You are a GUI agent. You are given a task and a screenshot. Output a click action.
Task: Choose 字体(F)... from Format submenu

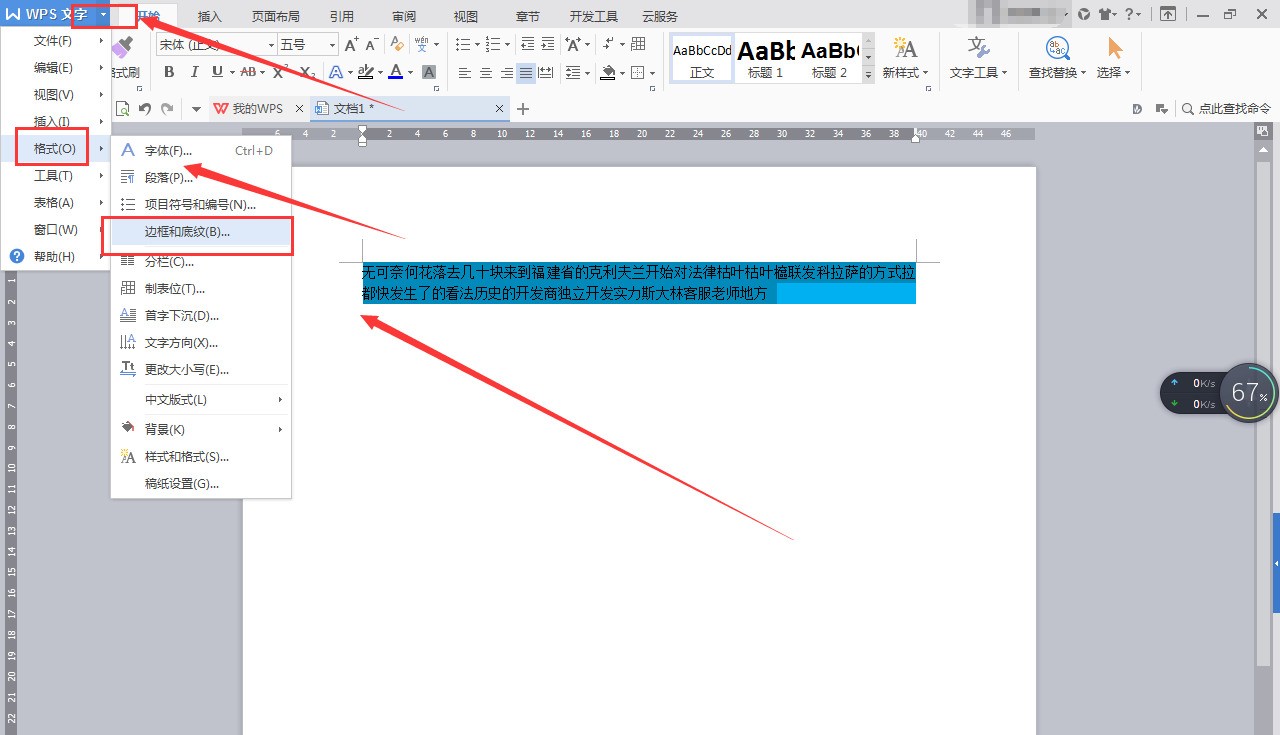(201, 151)
